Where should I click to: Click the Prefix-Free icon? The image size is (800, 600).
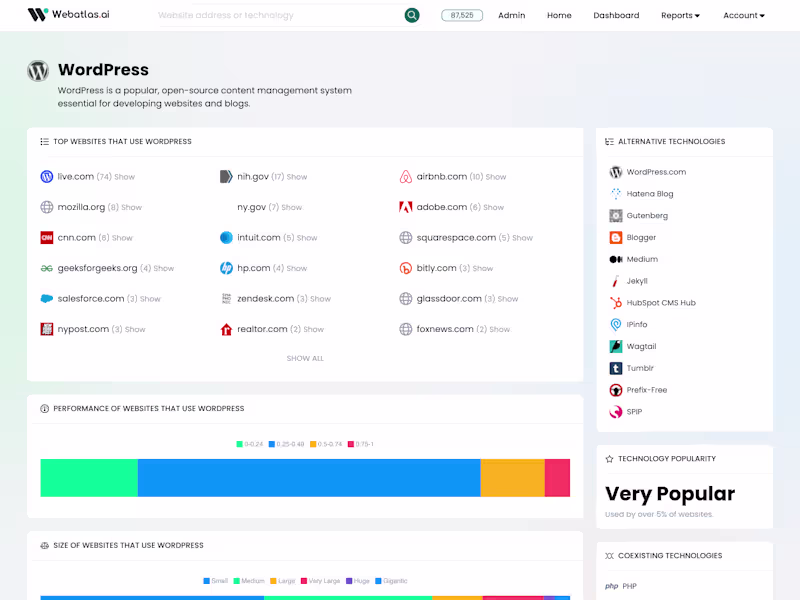[616, 390]
